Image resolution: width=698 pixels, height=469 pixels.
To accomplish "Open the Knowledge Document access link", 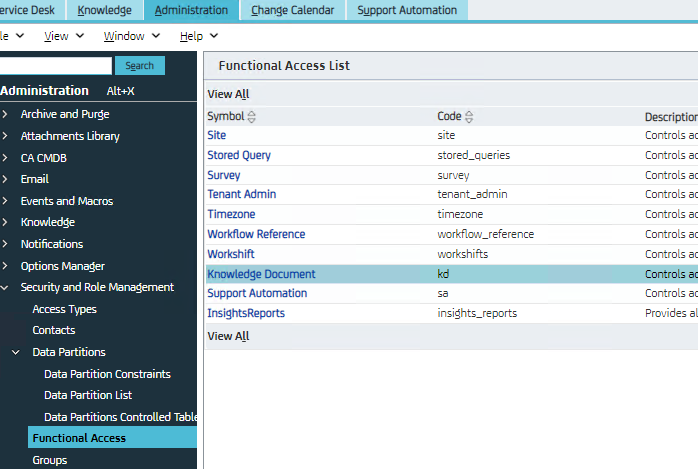I will 261,274.
